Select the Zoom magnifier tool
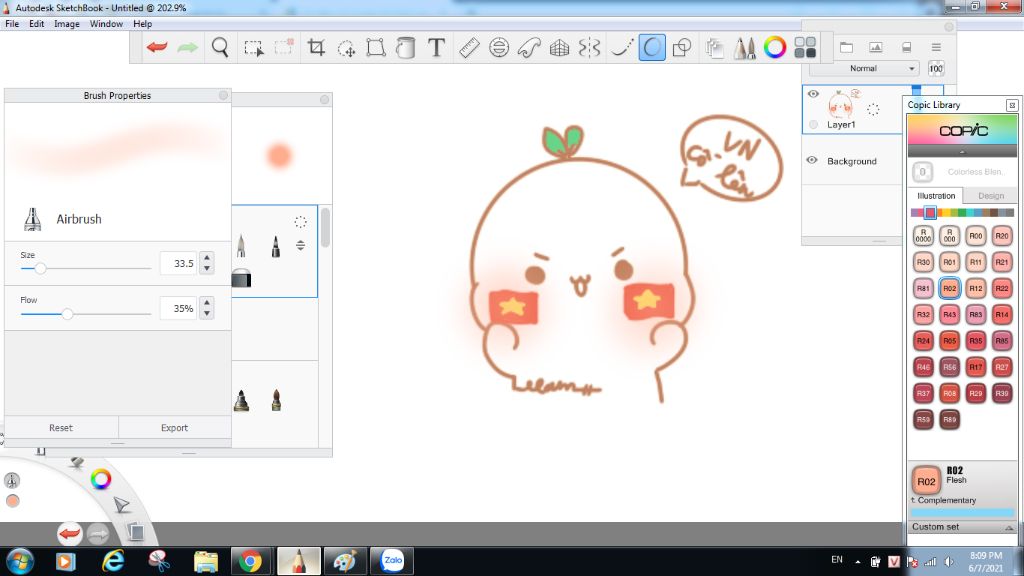The height and width of the screenshot is (576, 1024). [x=220, y=47]
